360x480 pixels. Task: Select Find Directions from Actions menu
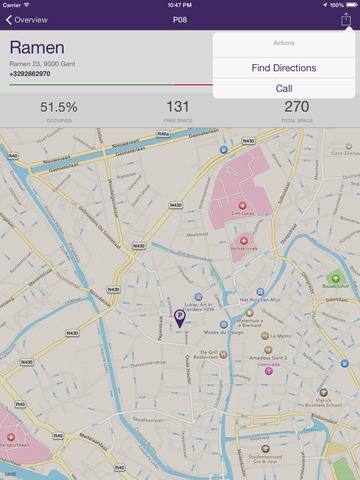284,68
